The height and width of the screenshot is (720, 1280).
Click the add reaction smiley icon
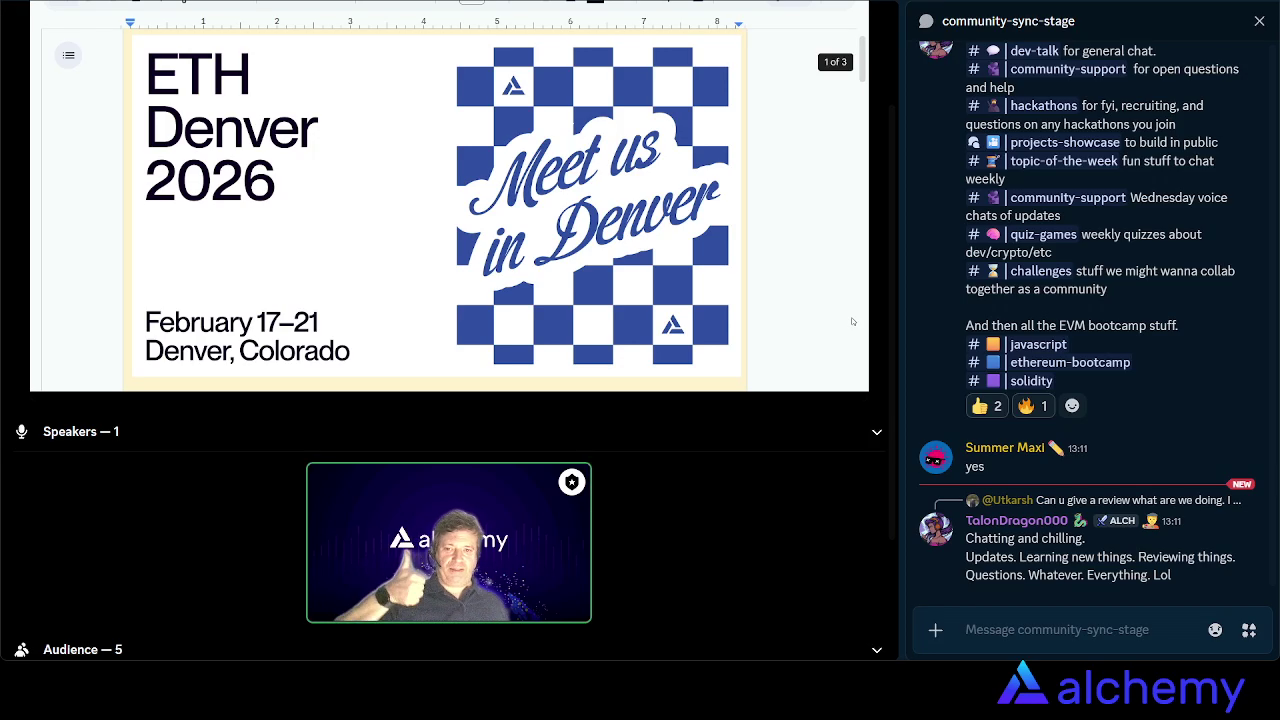pyautogui.click(x=1072, y=406)
